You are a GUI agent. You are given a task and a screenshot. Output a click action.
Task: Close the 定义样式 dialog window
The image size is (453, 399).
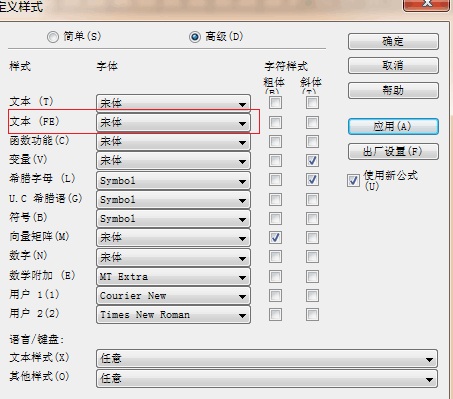point(426,5)
